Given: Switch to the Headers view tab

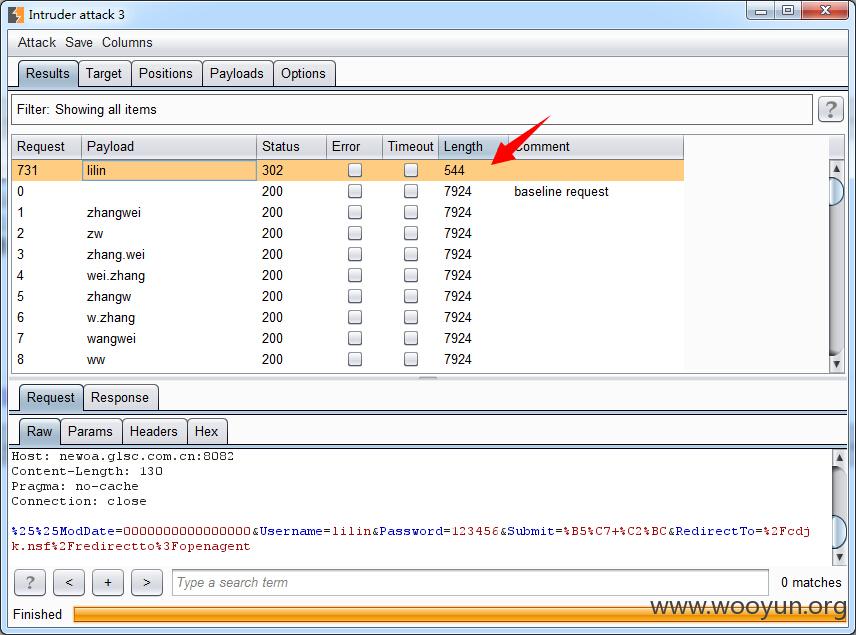Looking at the screenshot, I should (153, 431).
